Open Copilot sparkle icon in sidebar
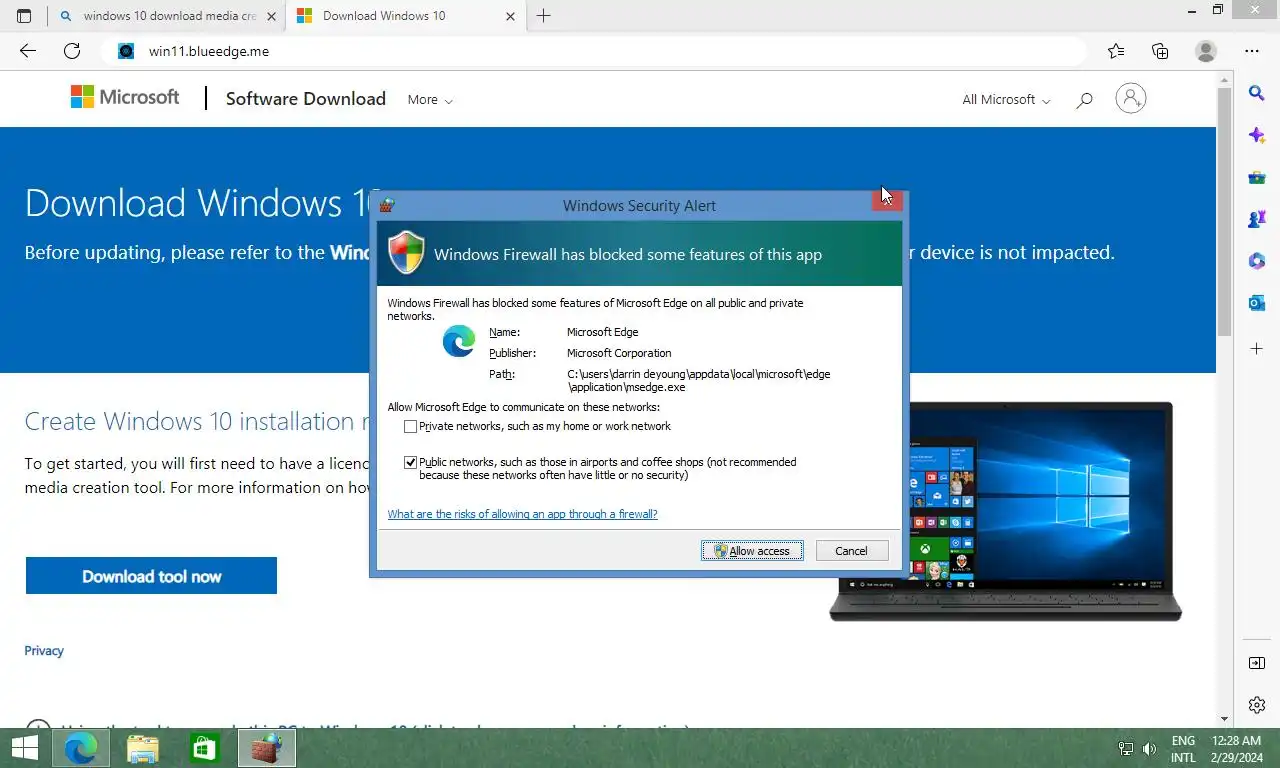Viewport: 1280px width, 768px height. pyautogui.click(x=1257, y=135)
